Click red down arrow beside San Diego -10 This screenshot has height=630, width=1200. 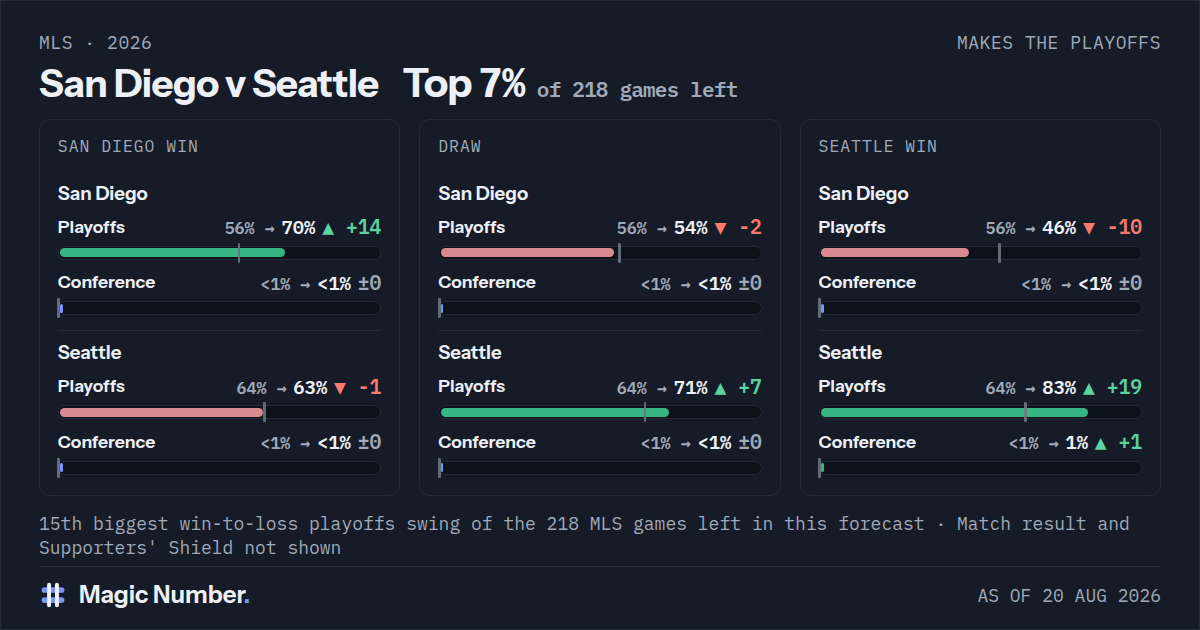[x=1089, y=228]
